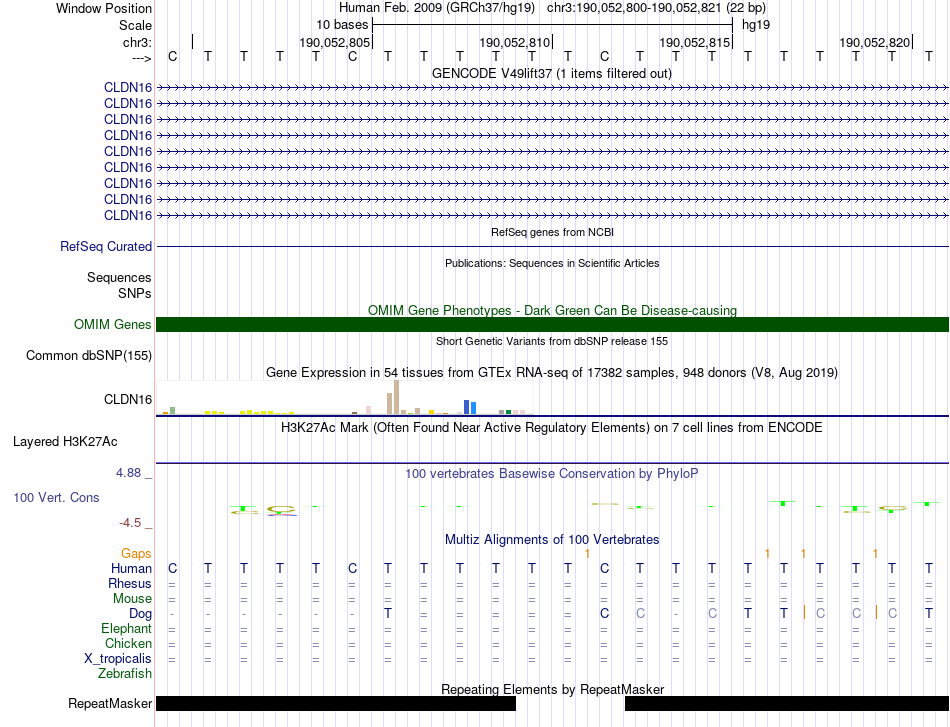Click coordinate label 190,052,810

[514, 42]
